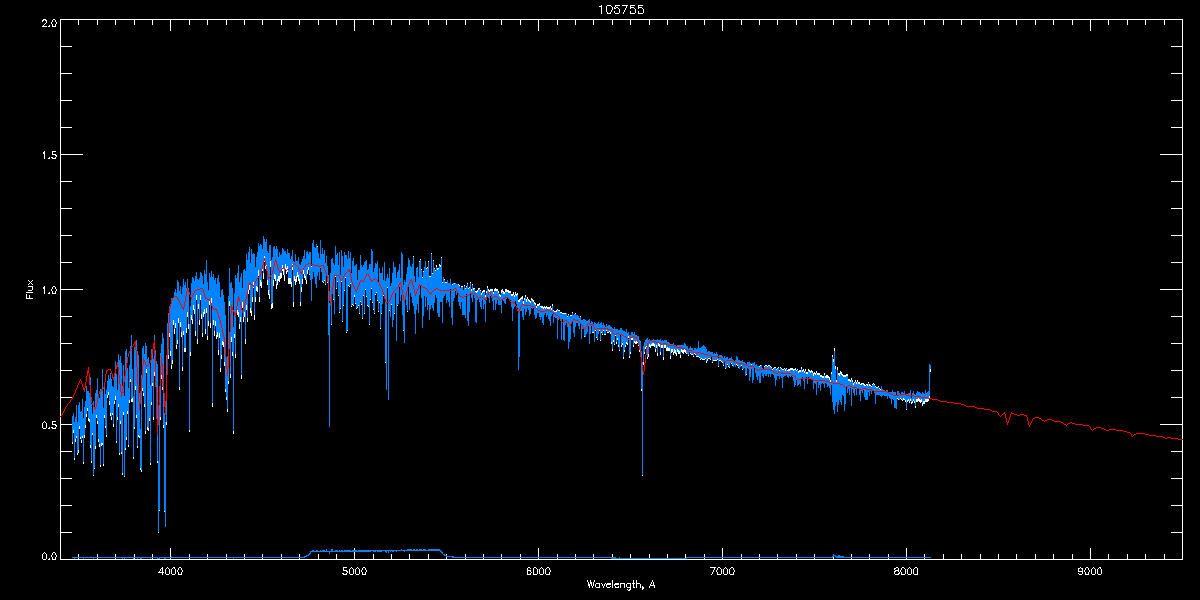Click the Wavelength, A x-axis label
Image resolution: width=1200 pixels, height=600 pixels.
[621, 585]
